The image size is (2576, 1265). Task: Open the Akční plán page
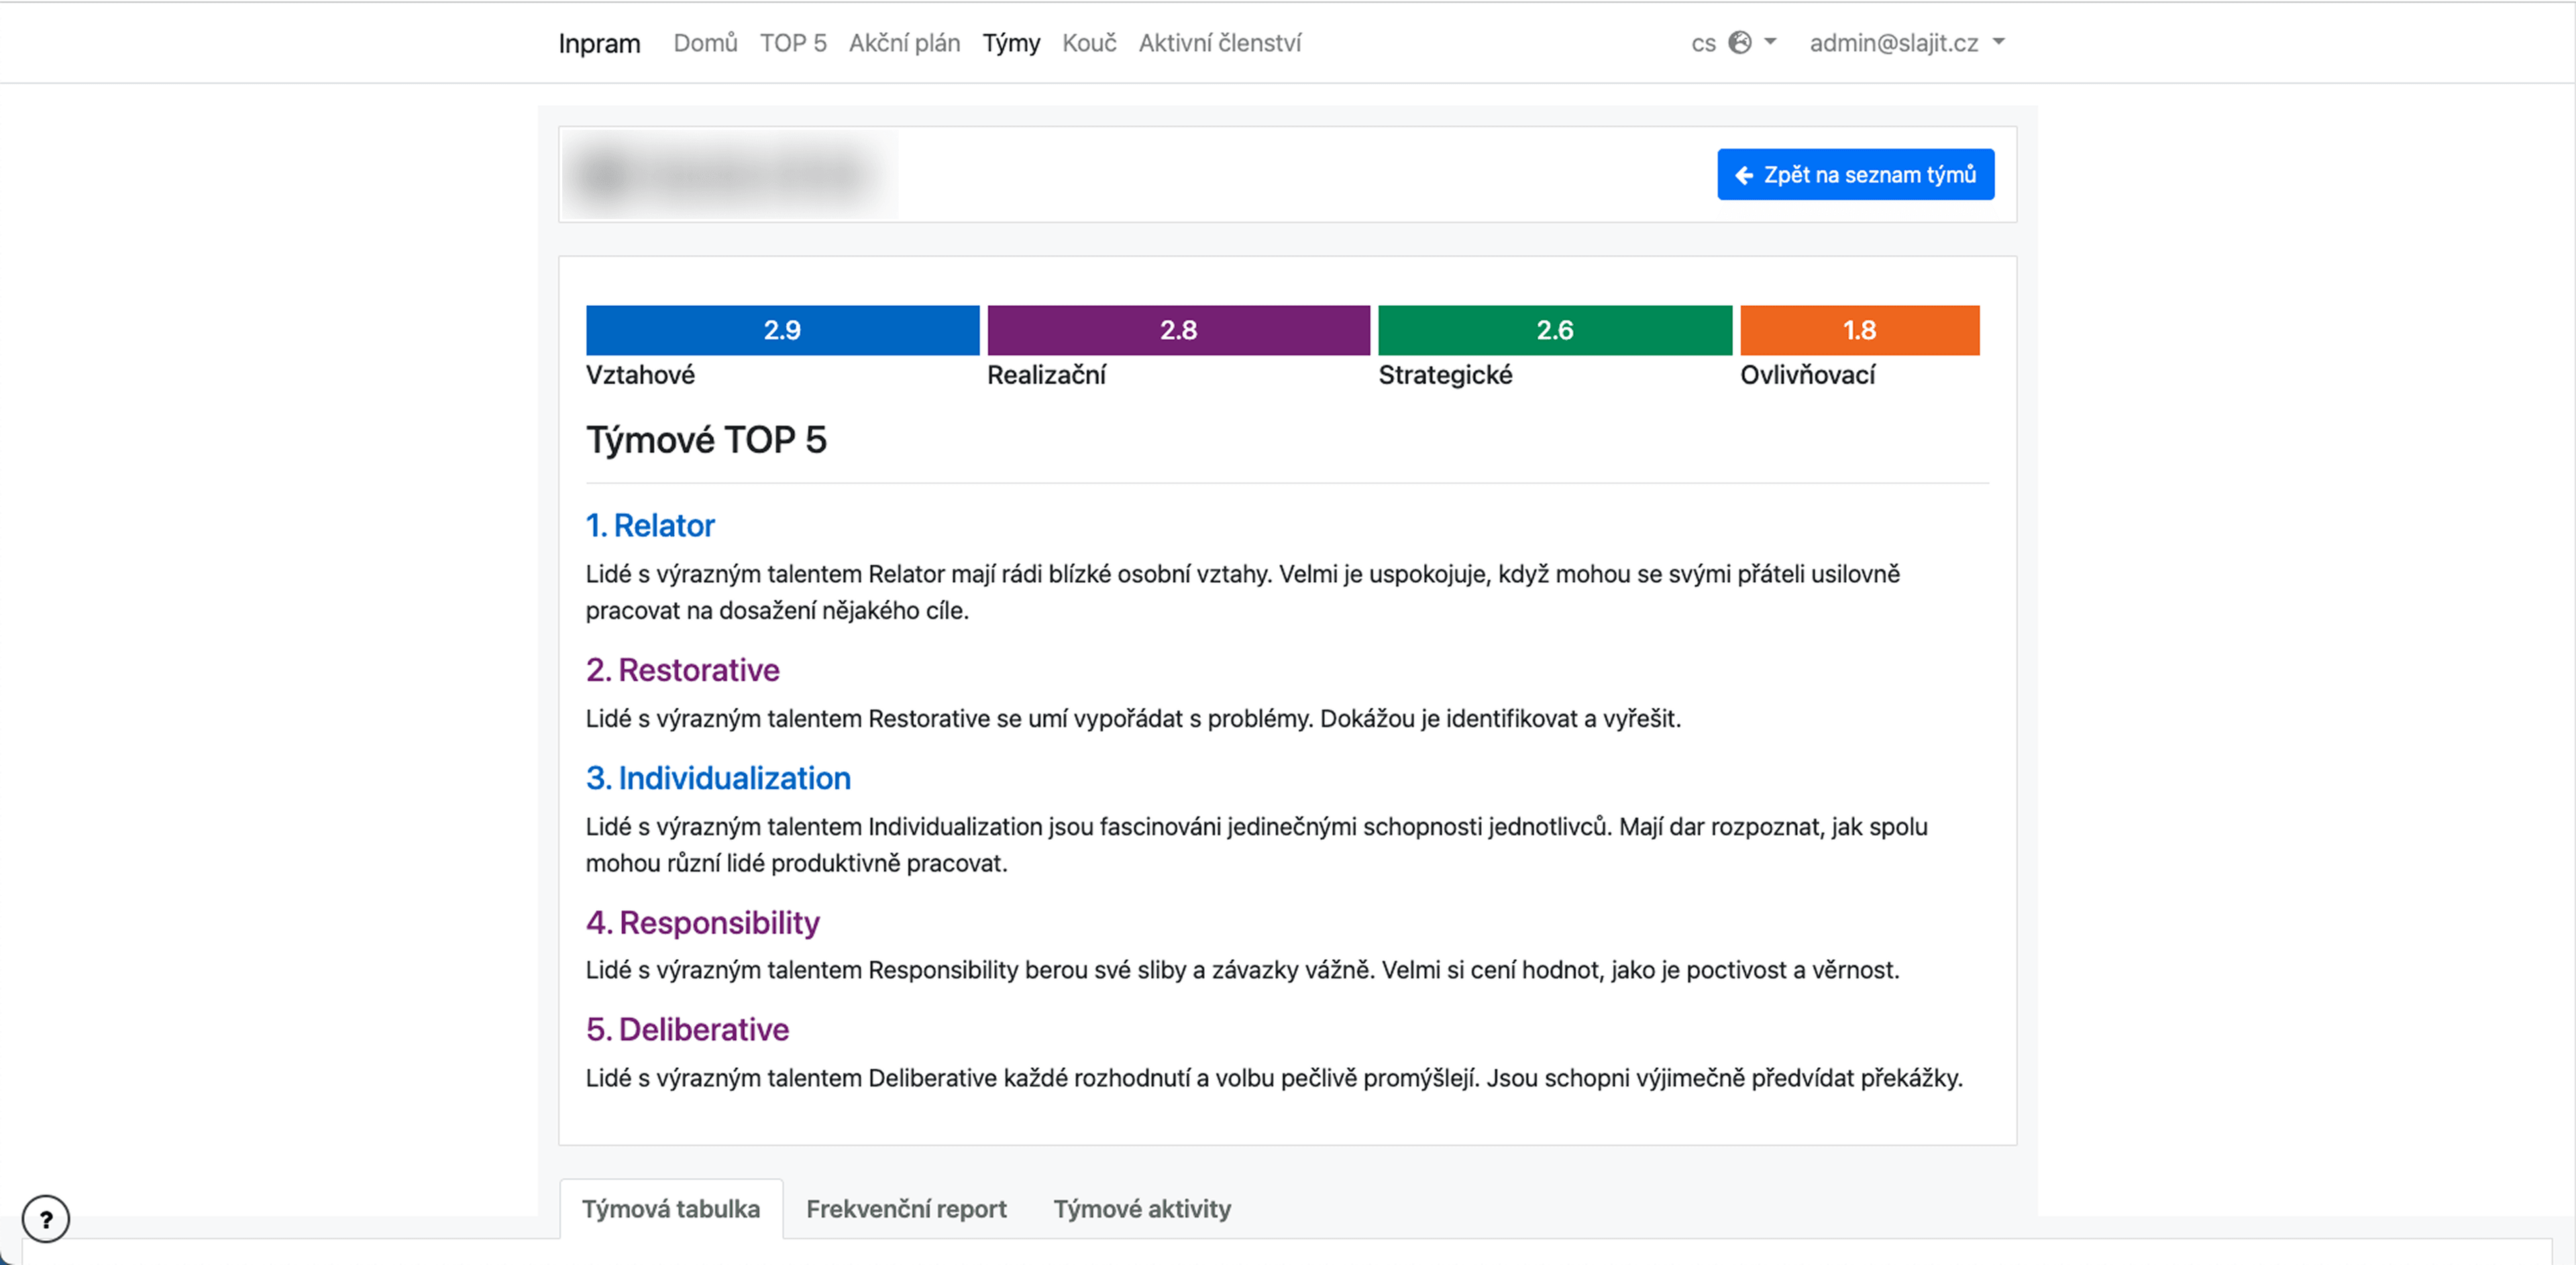coord(904,43)
